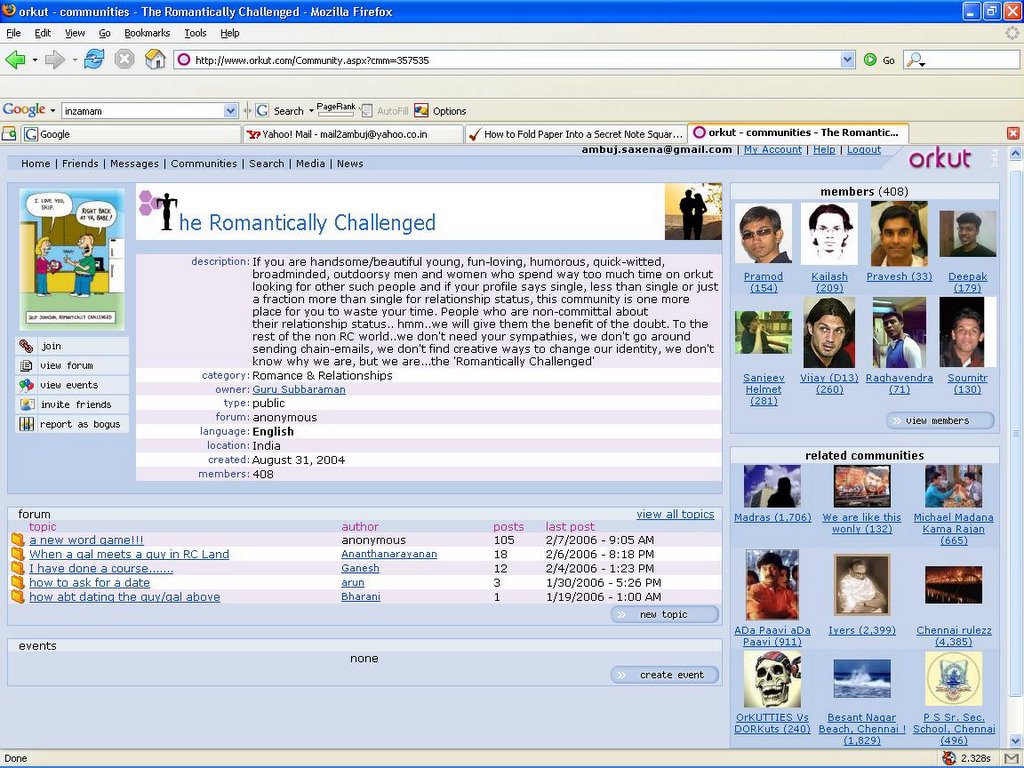Click the 'view members' button
This screenshot has width=1024, height=768.
[x=940, y=421]
